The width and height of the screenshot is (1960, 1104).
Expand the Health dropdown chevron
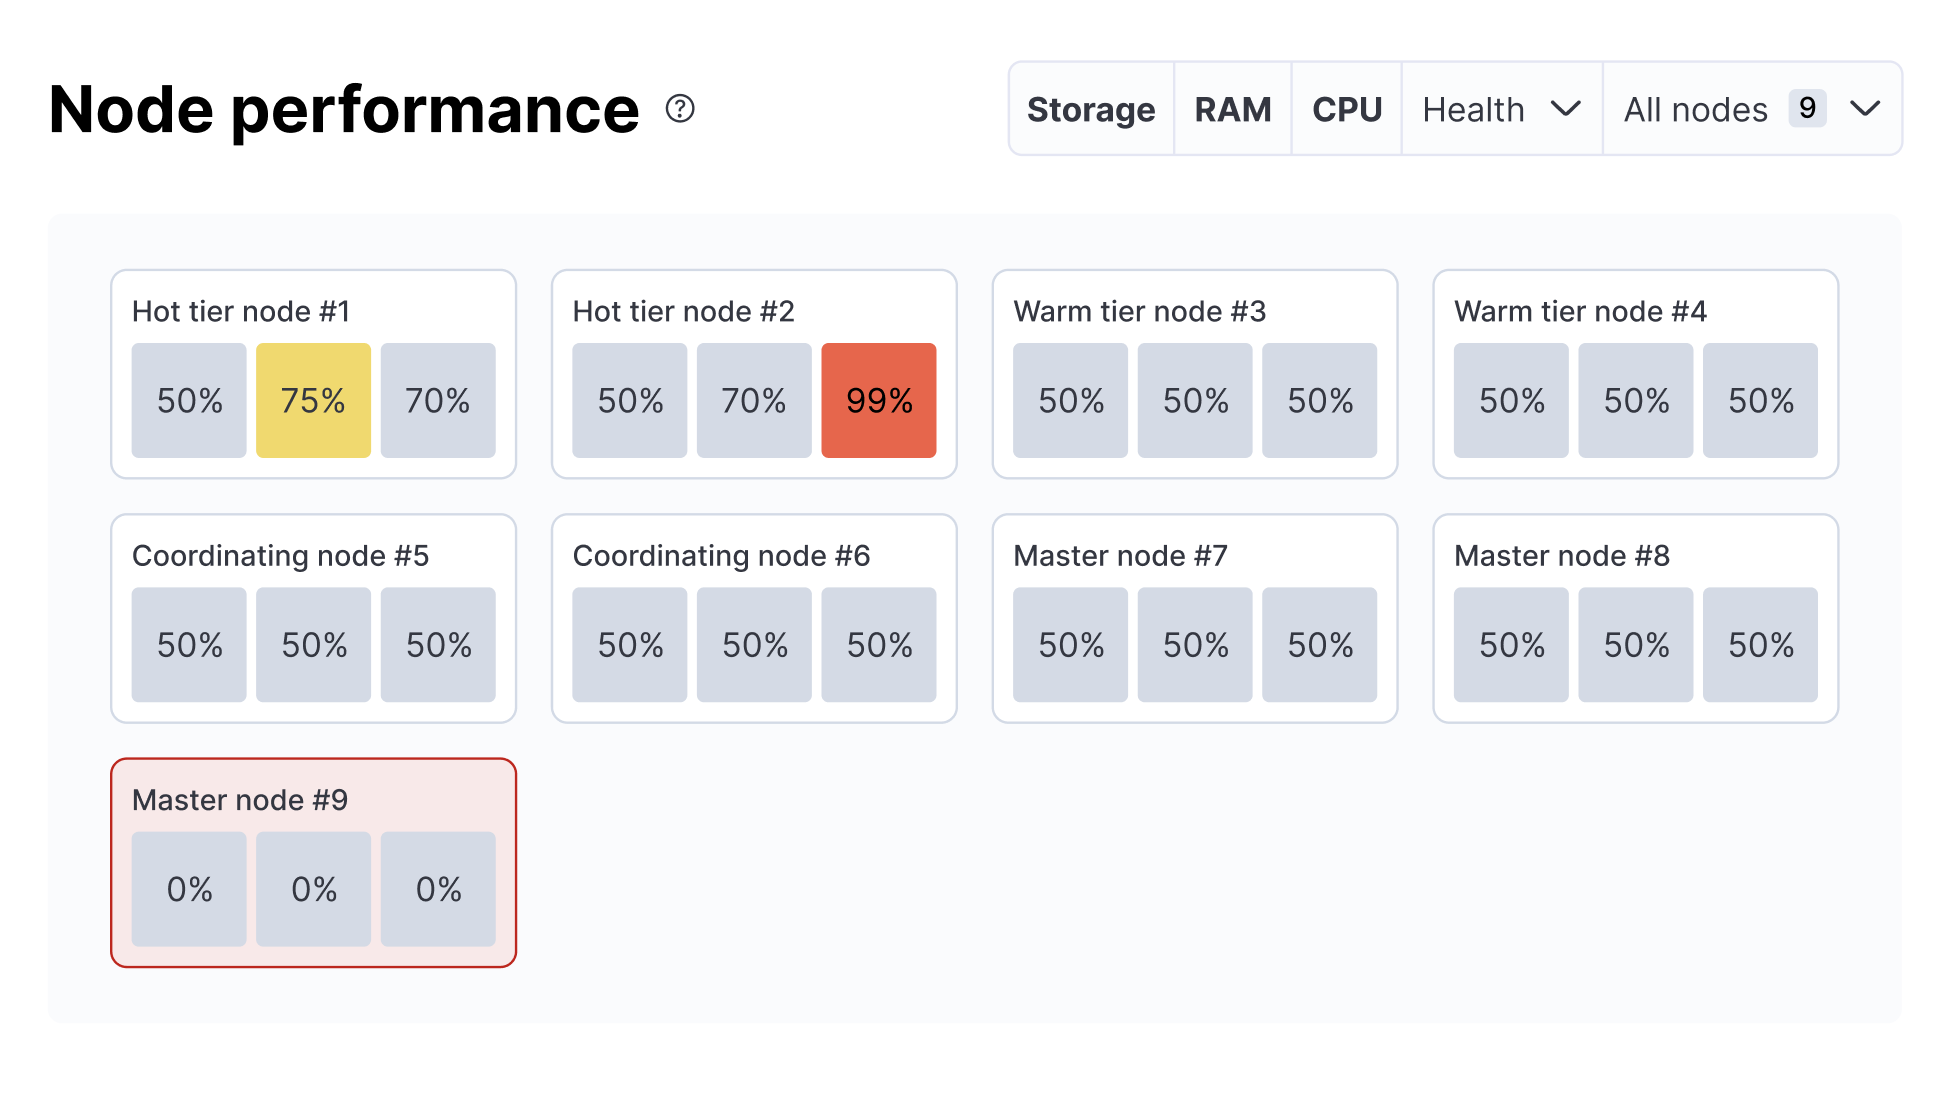point(1565,108)
